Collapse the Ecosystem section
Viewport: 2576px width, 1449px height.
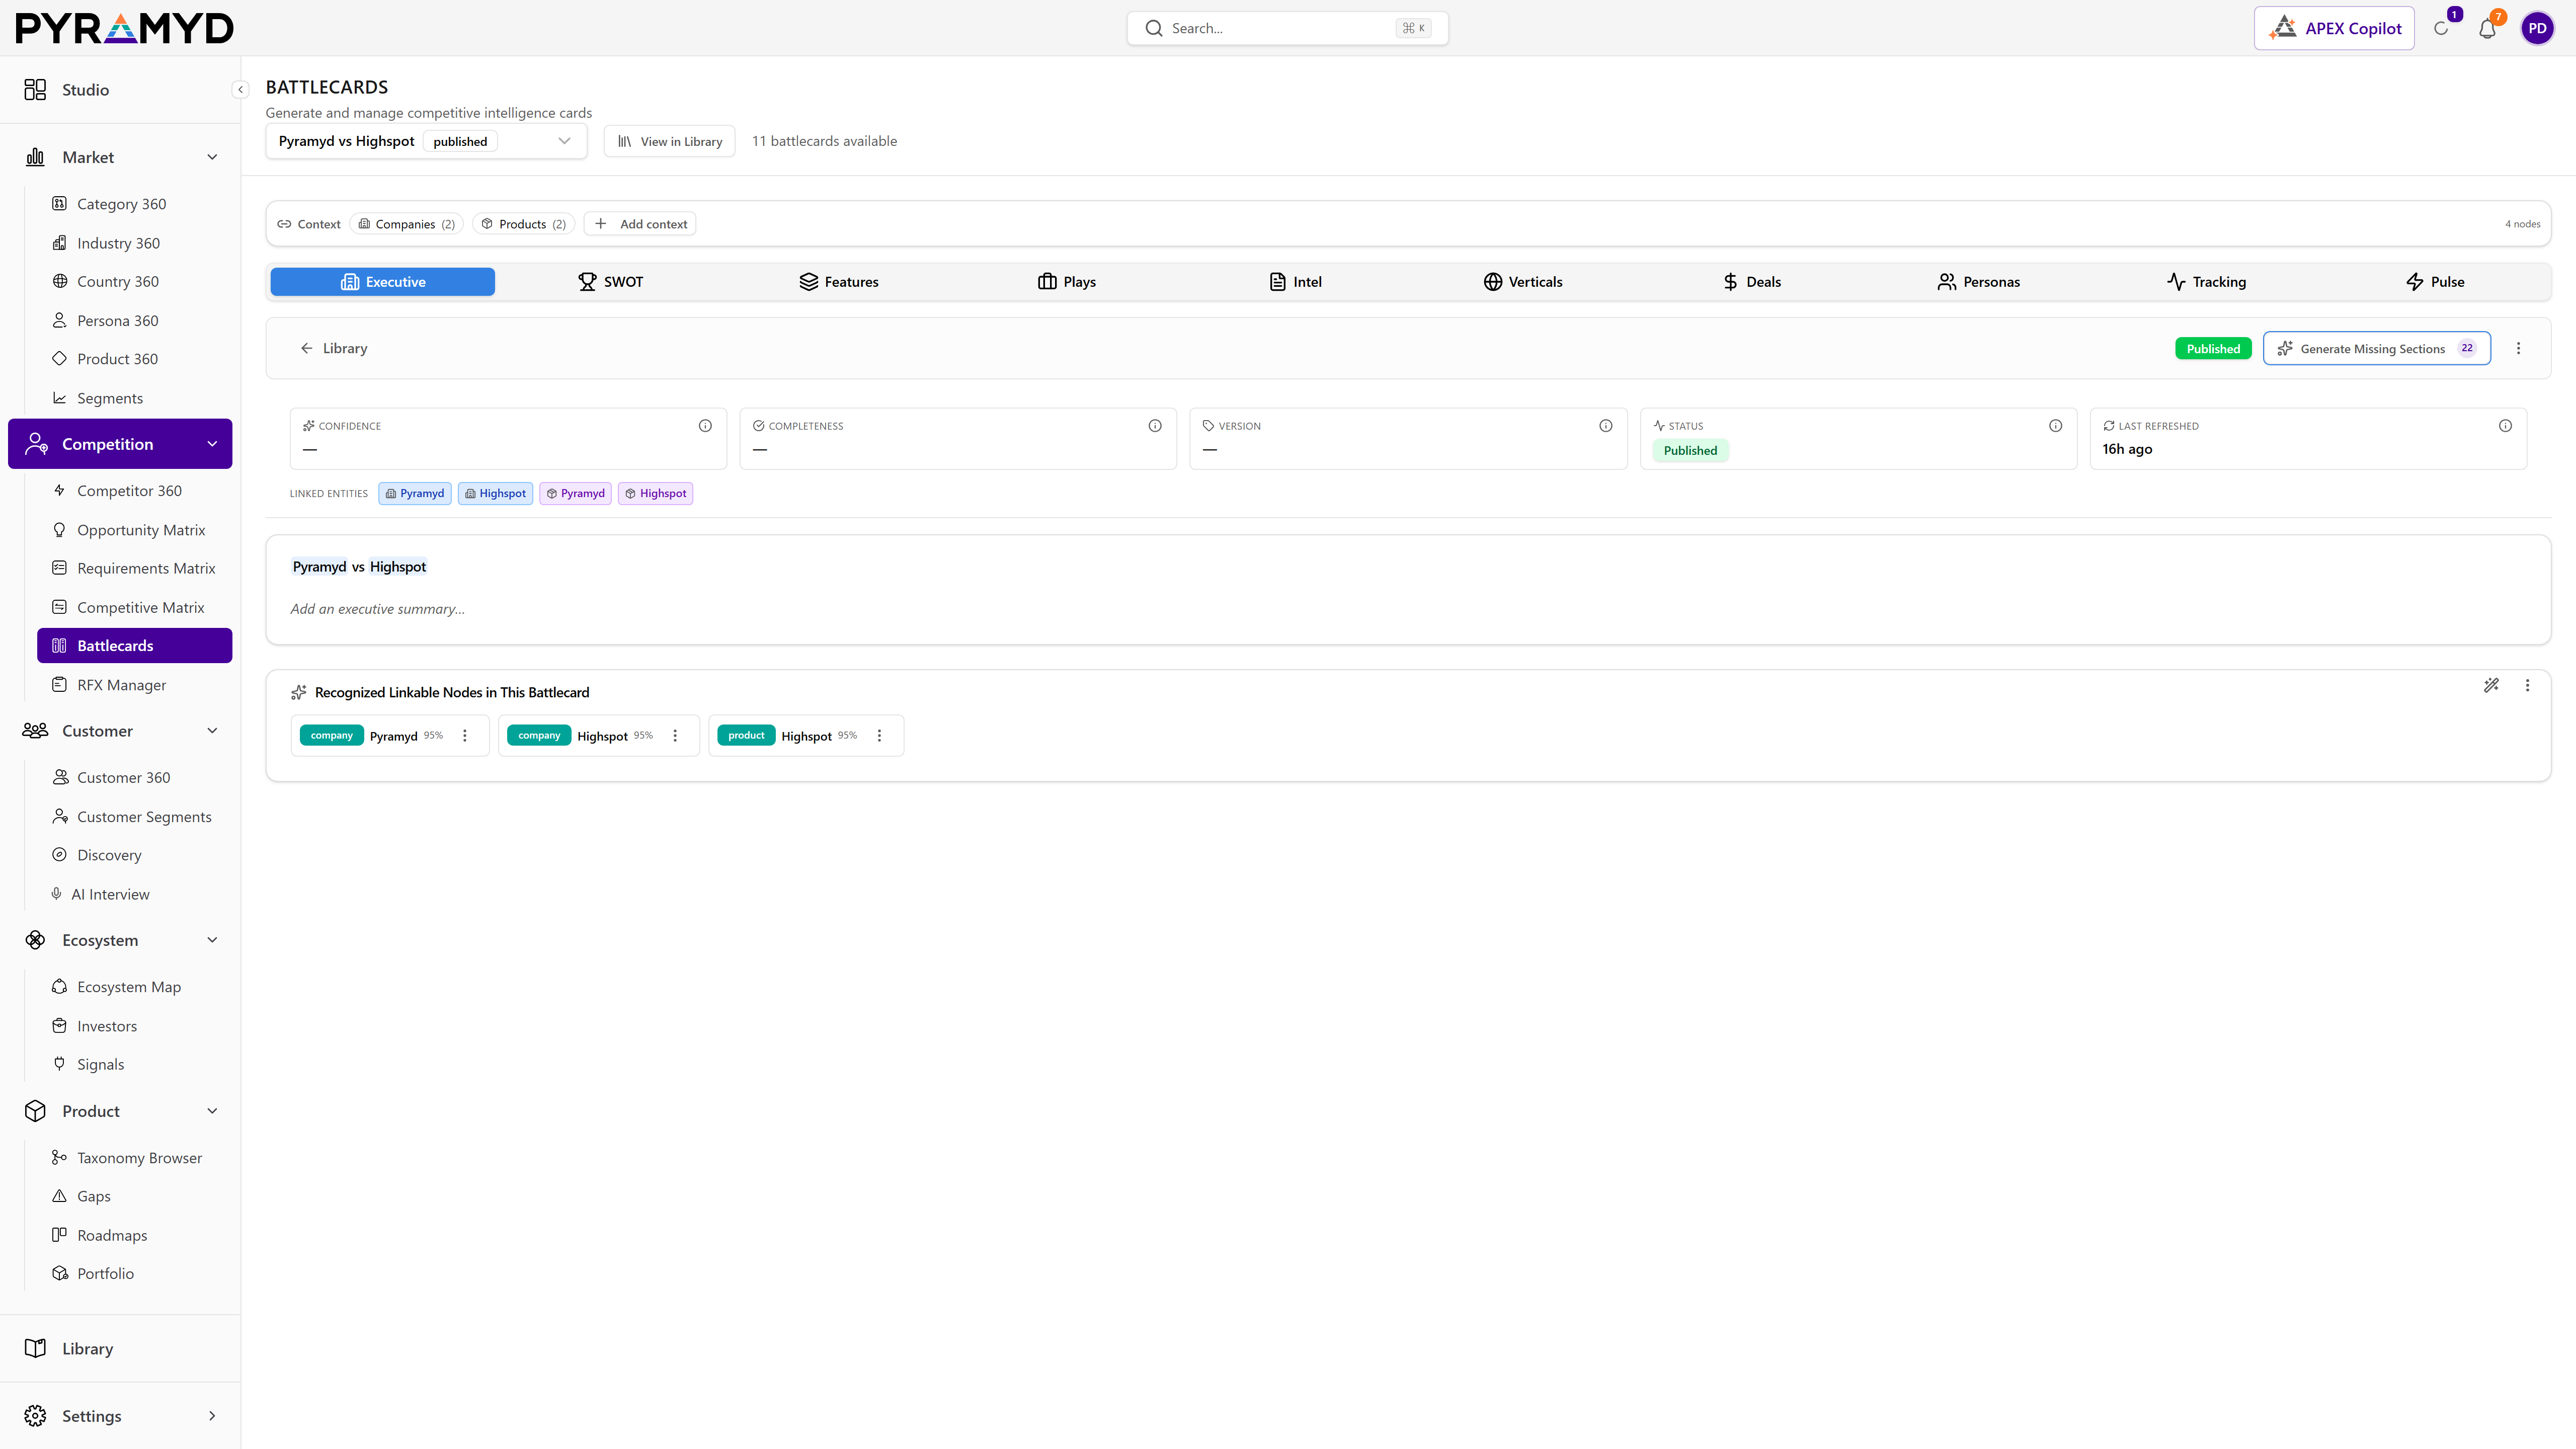[212, 940]
